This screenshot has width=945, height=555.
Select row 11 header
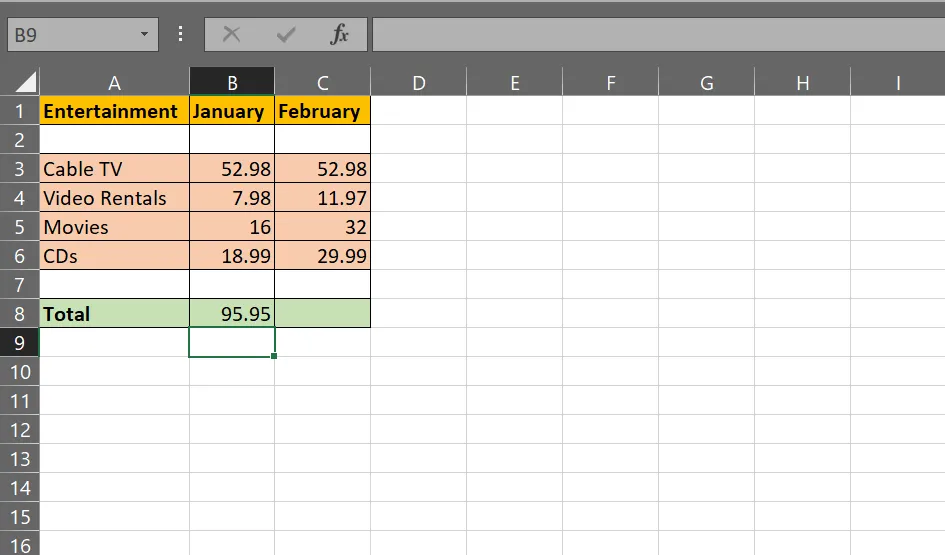pos(19,401)
